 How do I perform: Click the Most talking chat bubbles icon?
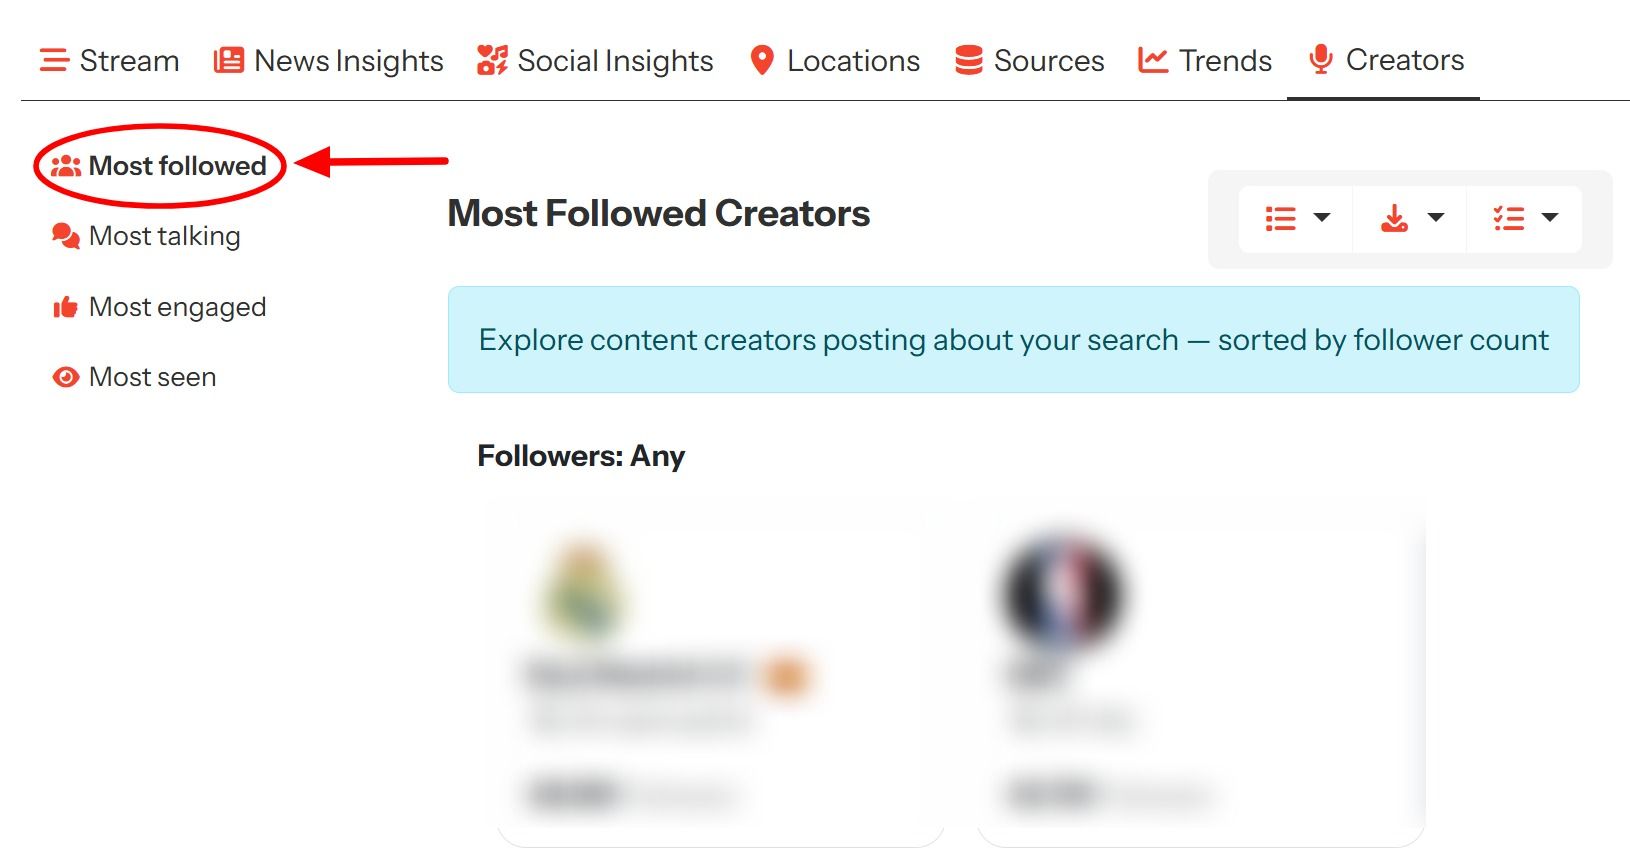[66, 236]
